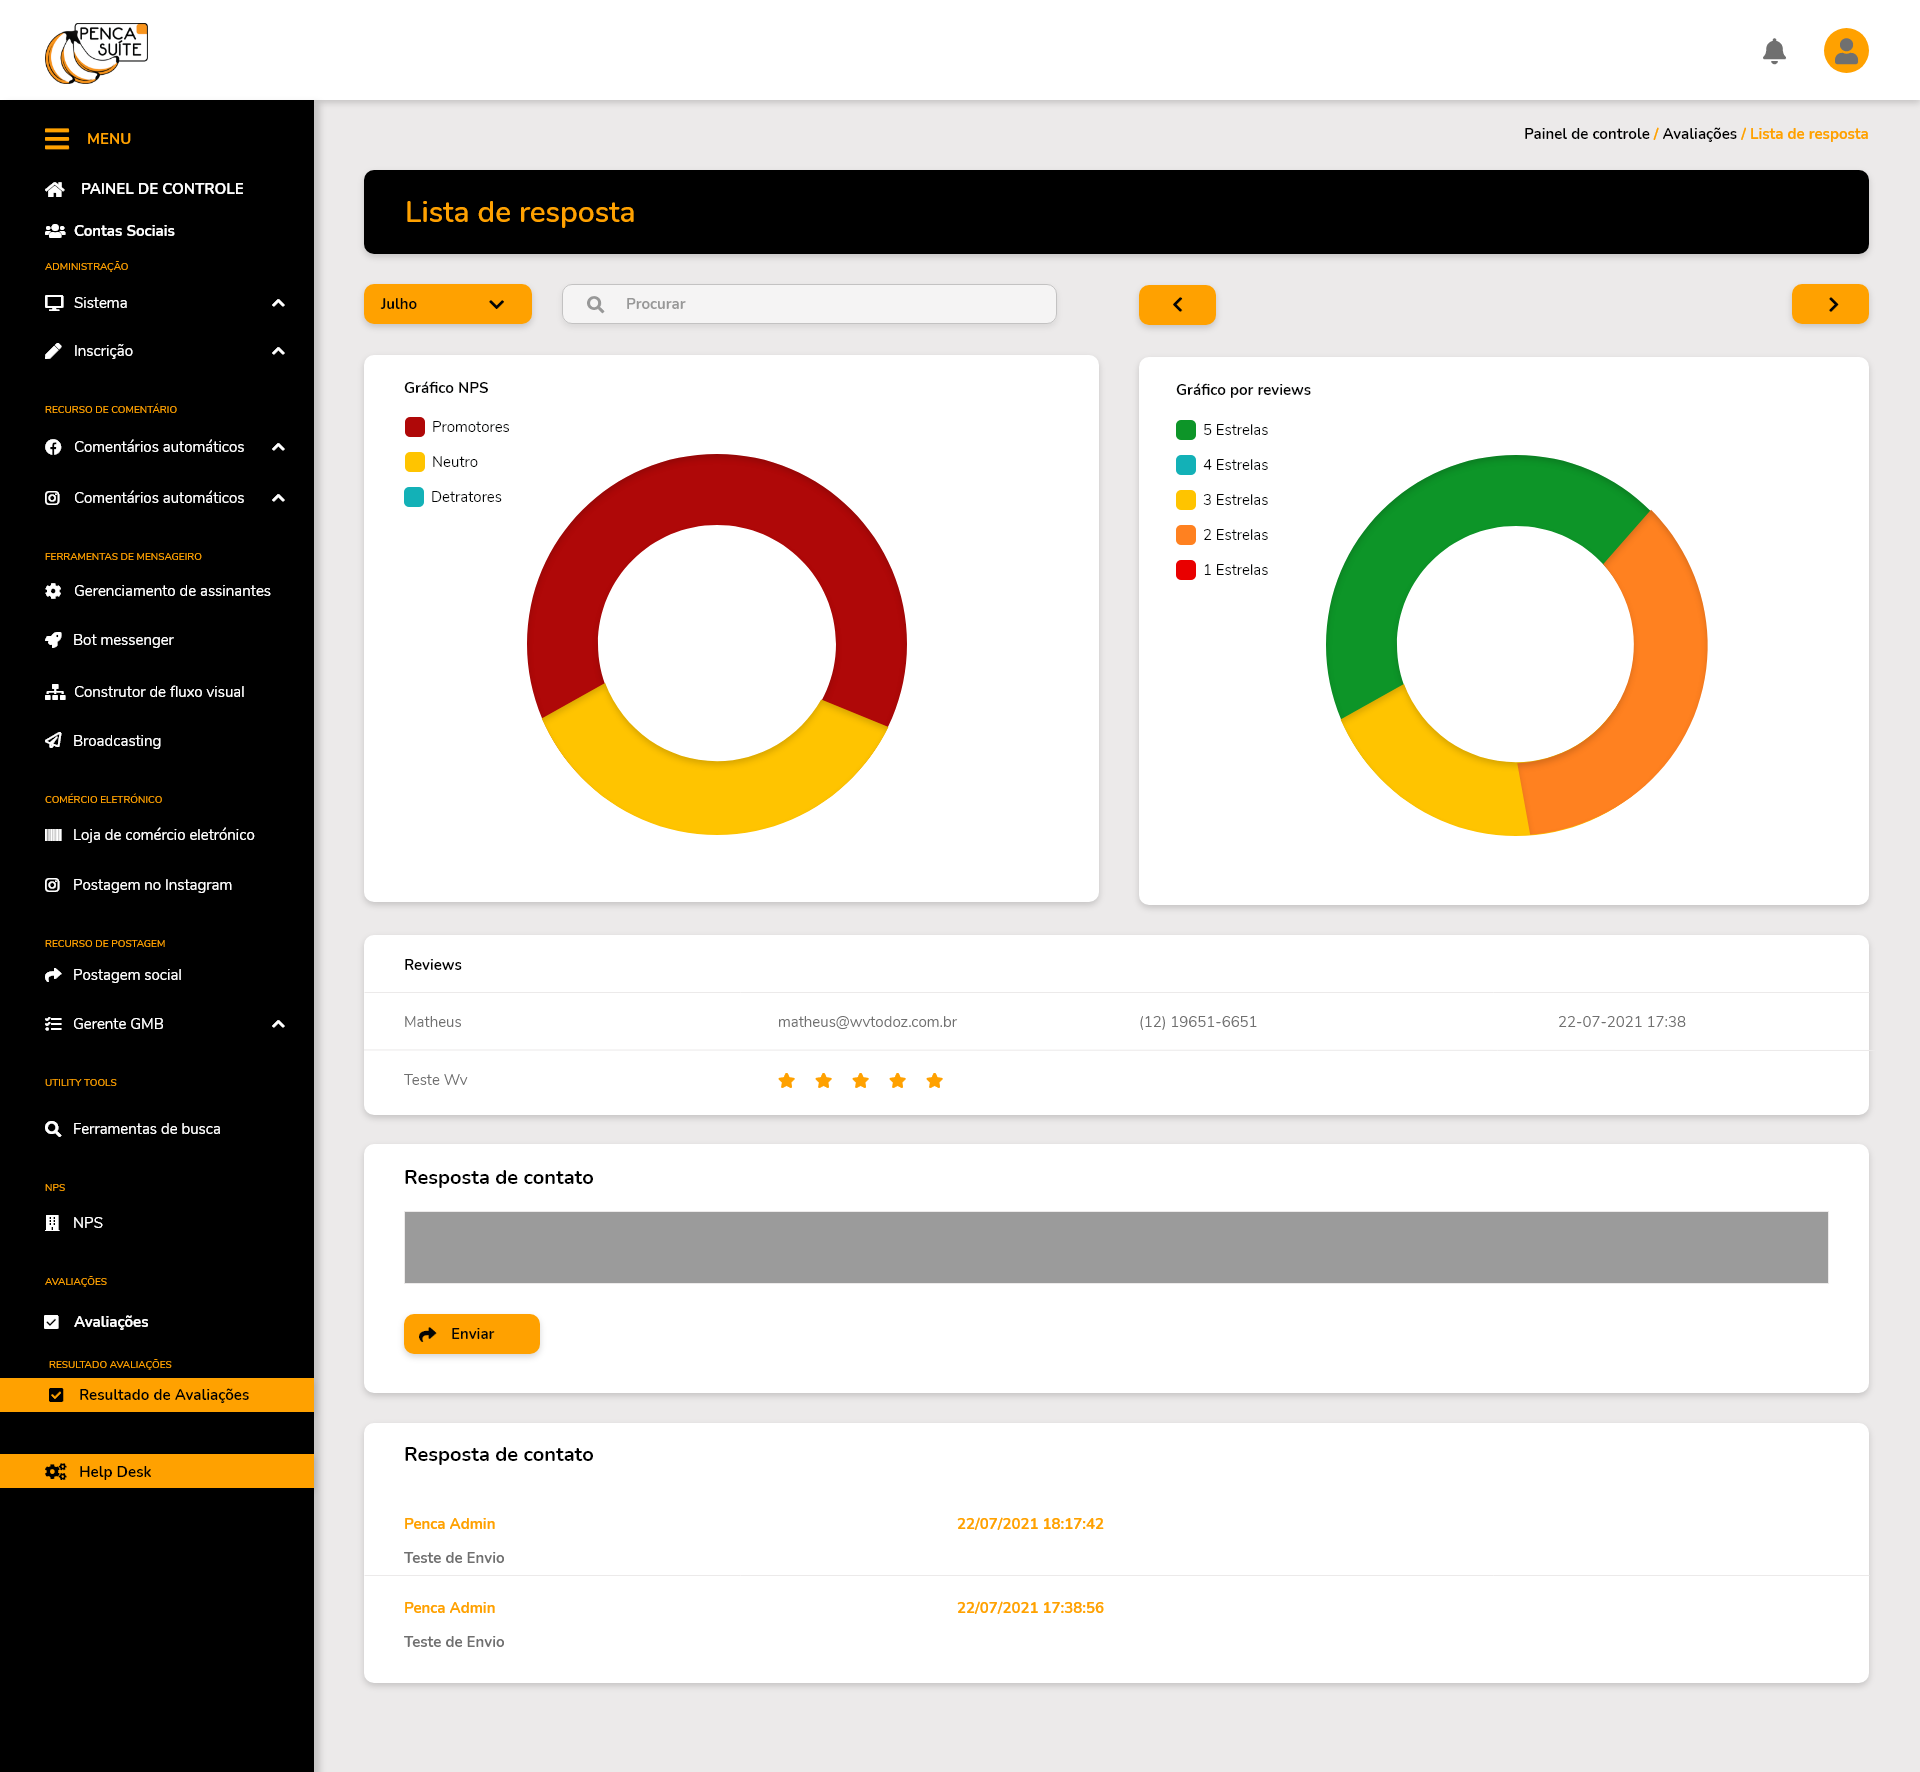Open the user profile avatar
1920x1772 pixels.
point(1846,51)
